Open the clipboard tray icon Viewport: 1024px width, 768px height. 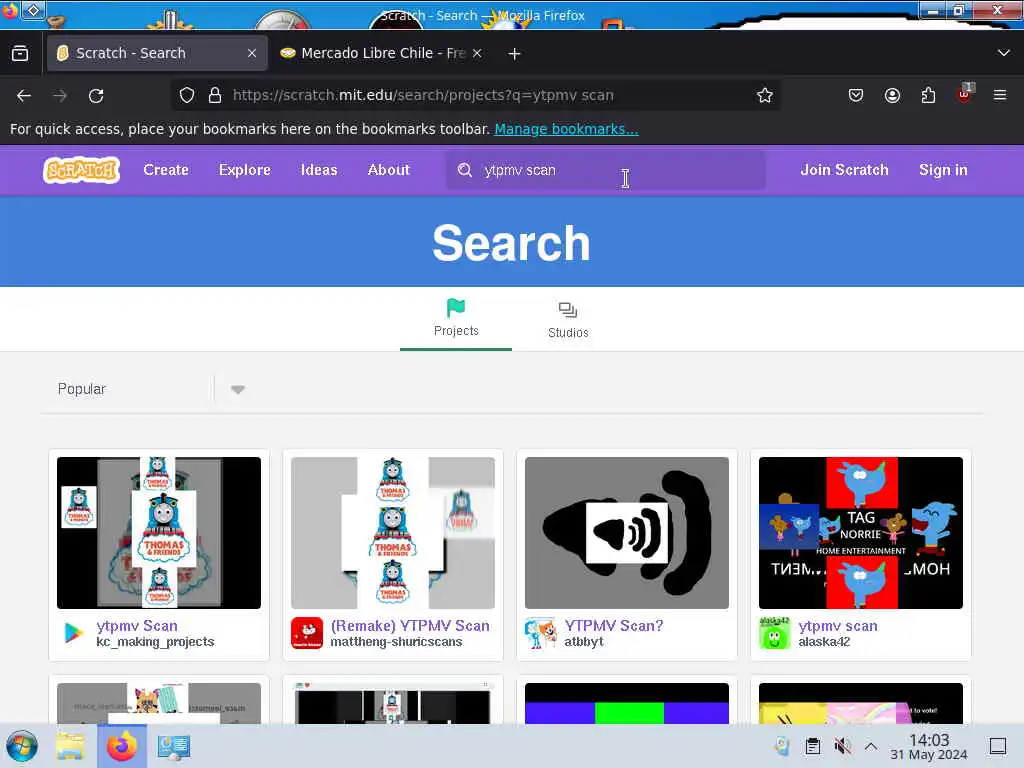tap(813, 746)
